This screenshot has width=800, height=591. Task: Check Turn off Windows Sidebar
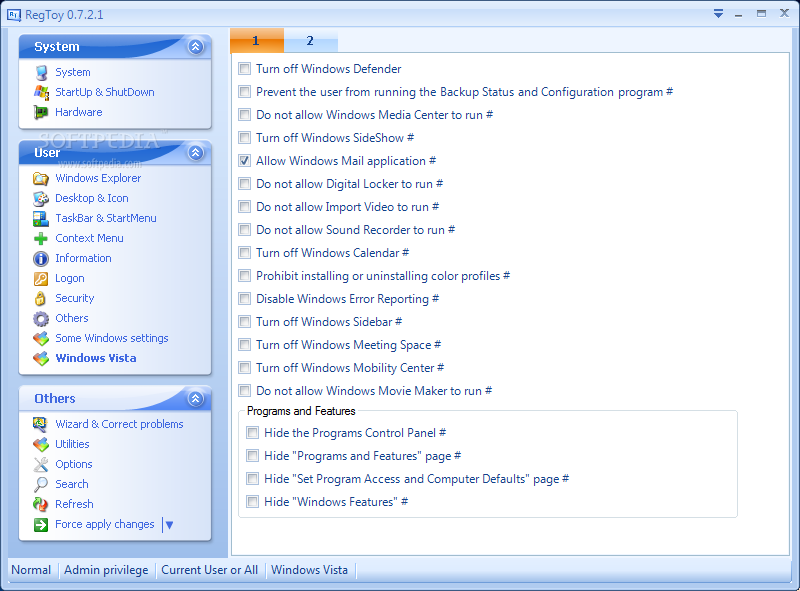[x=245, y=321]
